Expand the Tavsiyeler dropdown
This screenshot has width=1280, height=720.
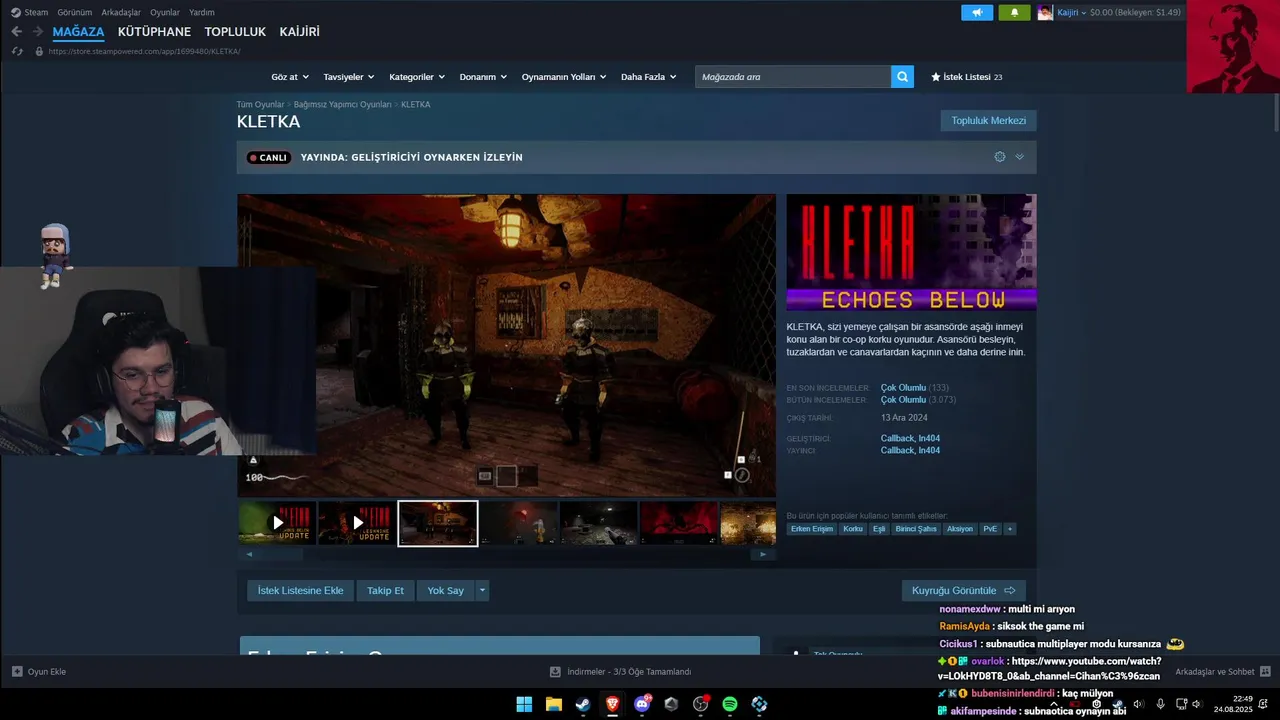(x=349, y=77)
